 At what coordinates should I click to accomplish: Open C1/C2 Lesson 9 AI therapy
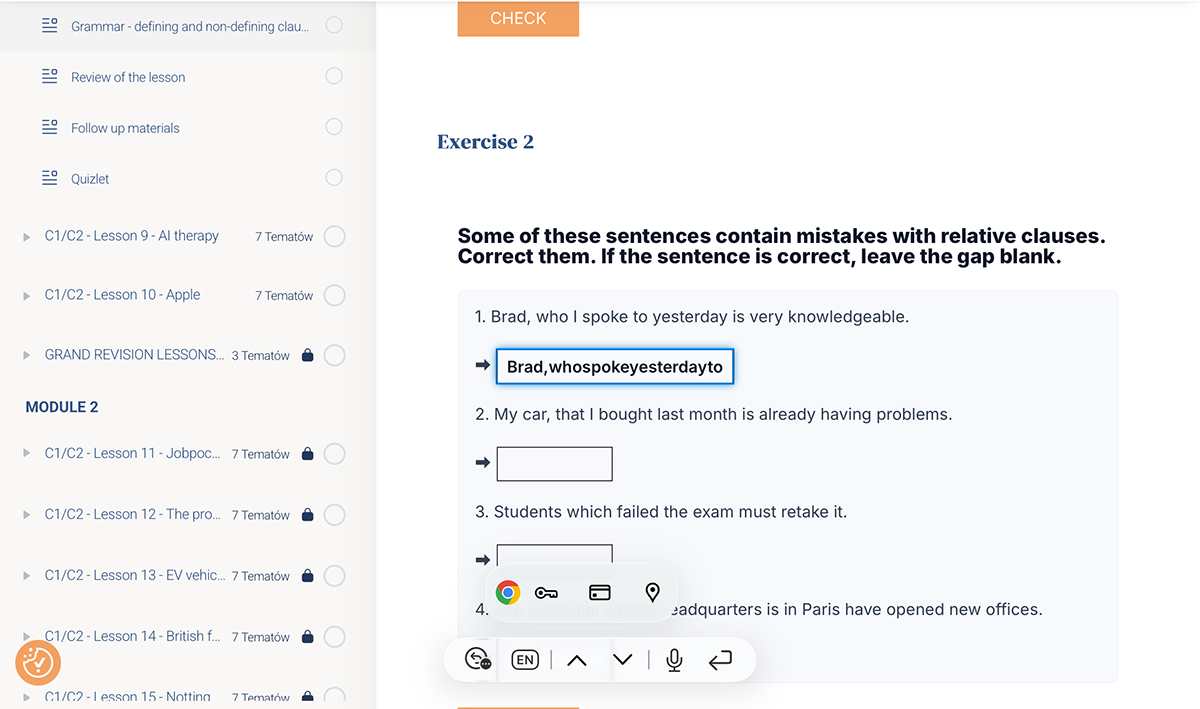point(132,236)
